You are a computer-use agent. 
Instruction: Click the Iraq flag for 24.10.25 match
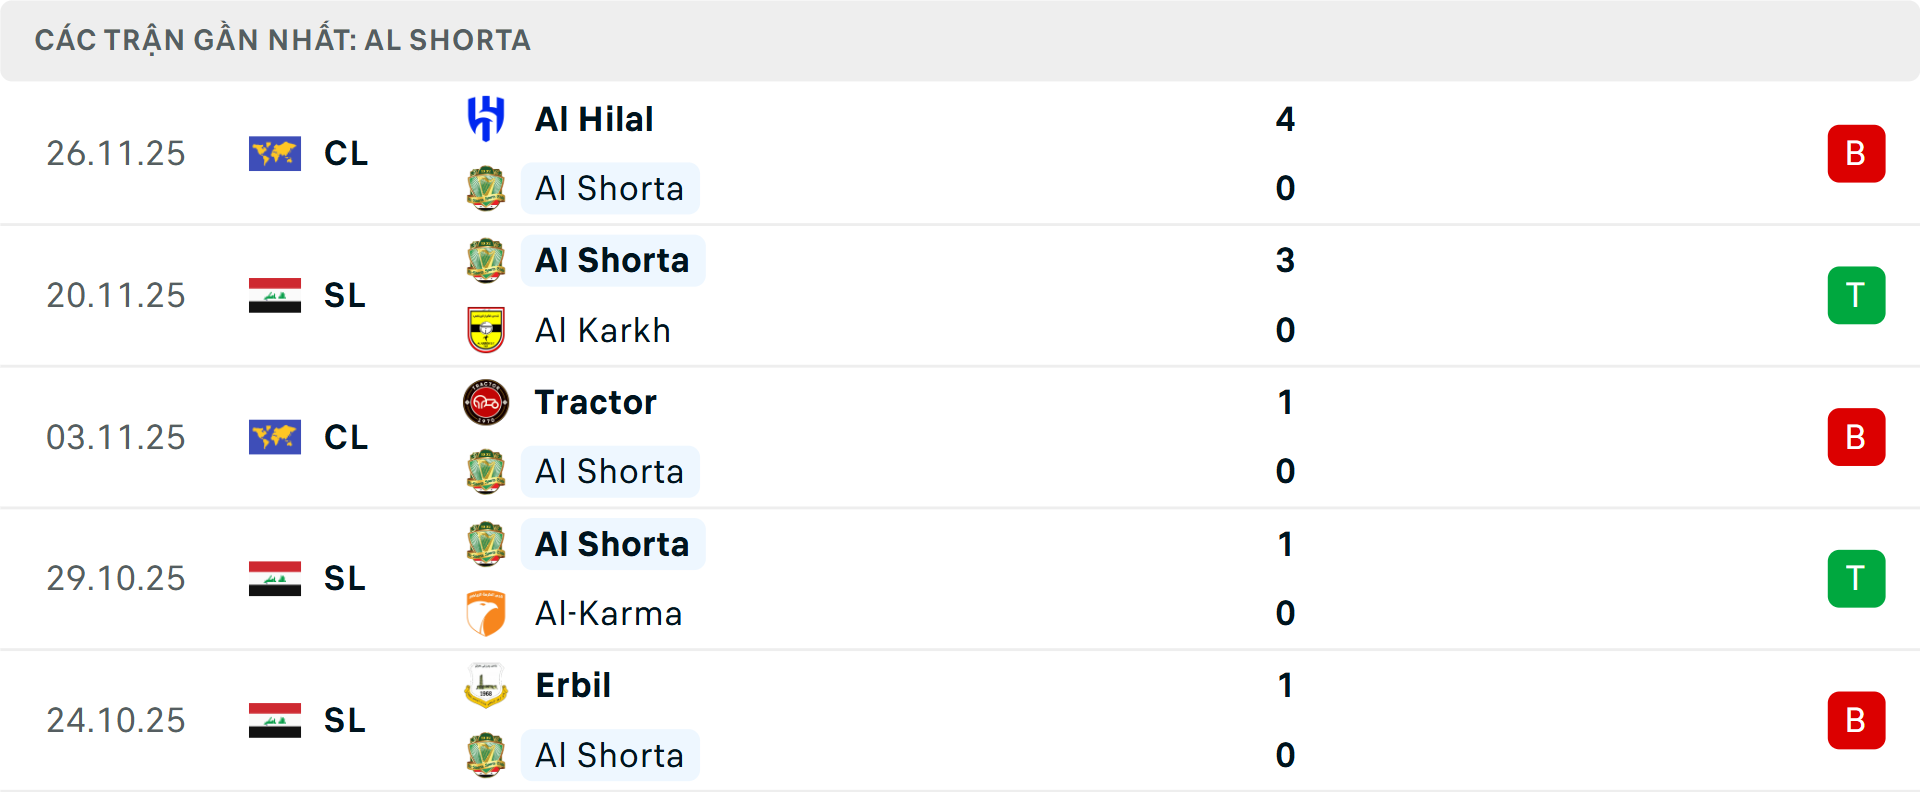(275, 720)
